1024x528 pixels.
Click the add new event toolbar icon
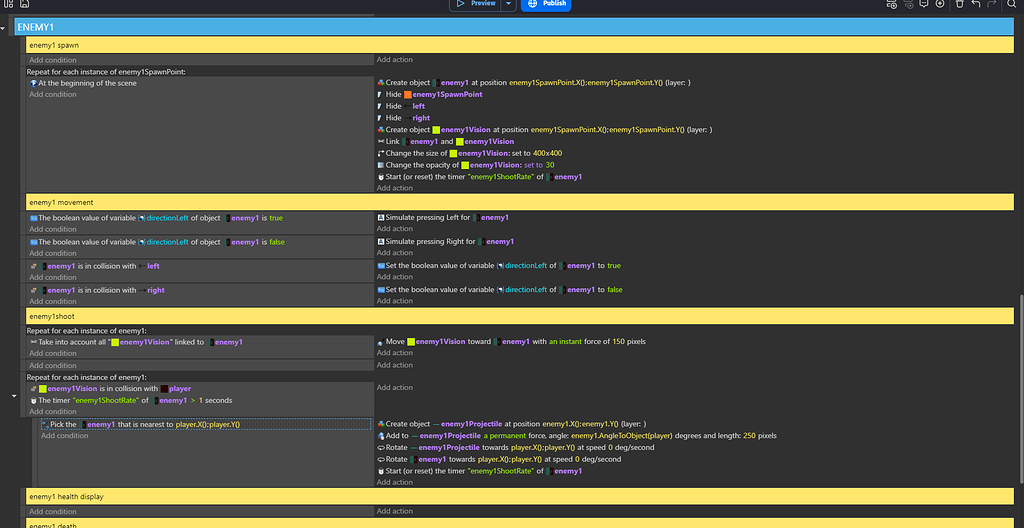coord(891,4)
